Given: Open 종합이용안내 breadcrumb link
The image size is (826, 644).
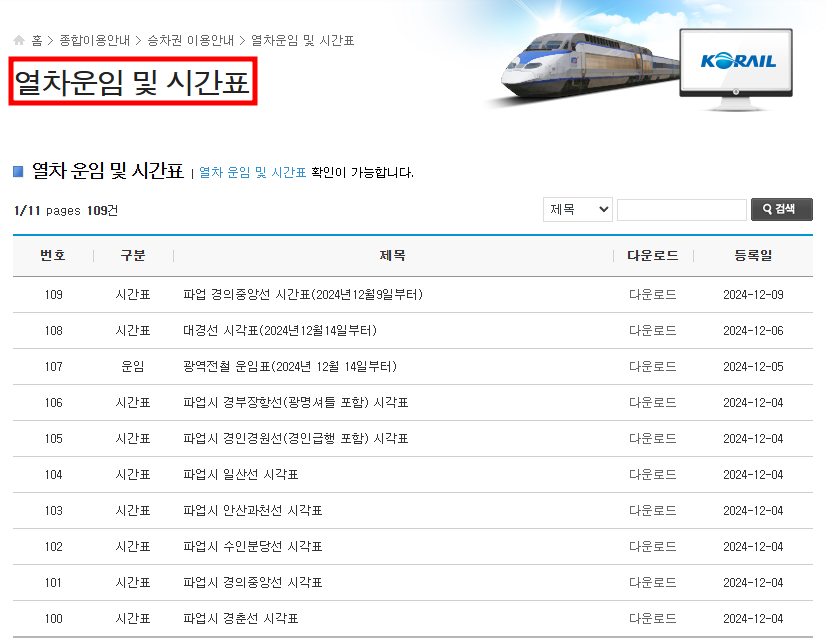Looking at the screenshot, I should (x=94, y=41).
